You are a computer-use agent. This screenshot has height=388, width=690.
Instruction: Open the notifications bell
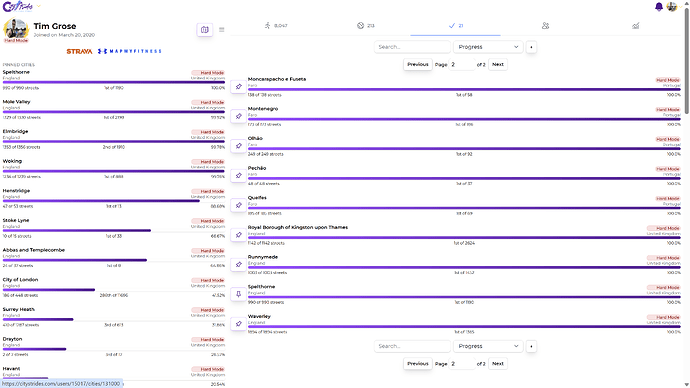click(659, 7)
